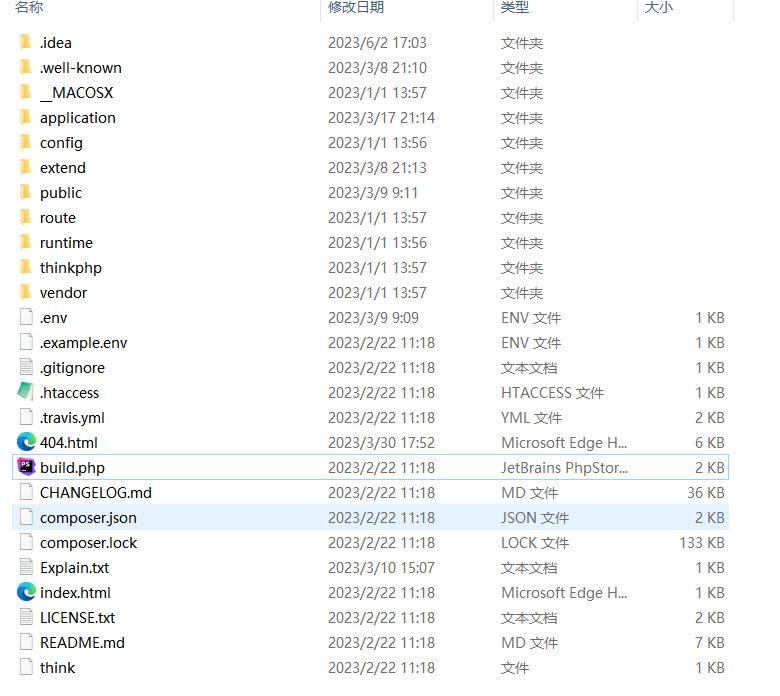Click the 6 KB size value

[x=709, y=443]
